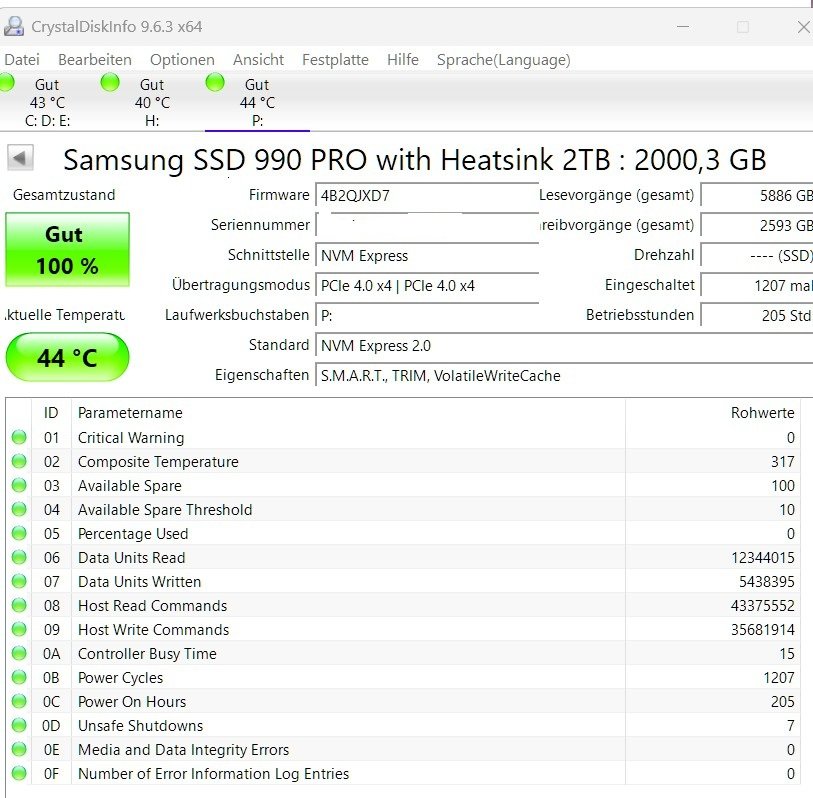Screen dimensions: 813x798
Task: Click the green status dot for Controller Busy Time
Action: 19,653
